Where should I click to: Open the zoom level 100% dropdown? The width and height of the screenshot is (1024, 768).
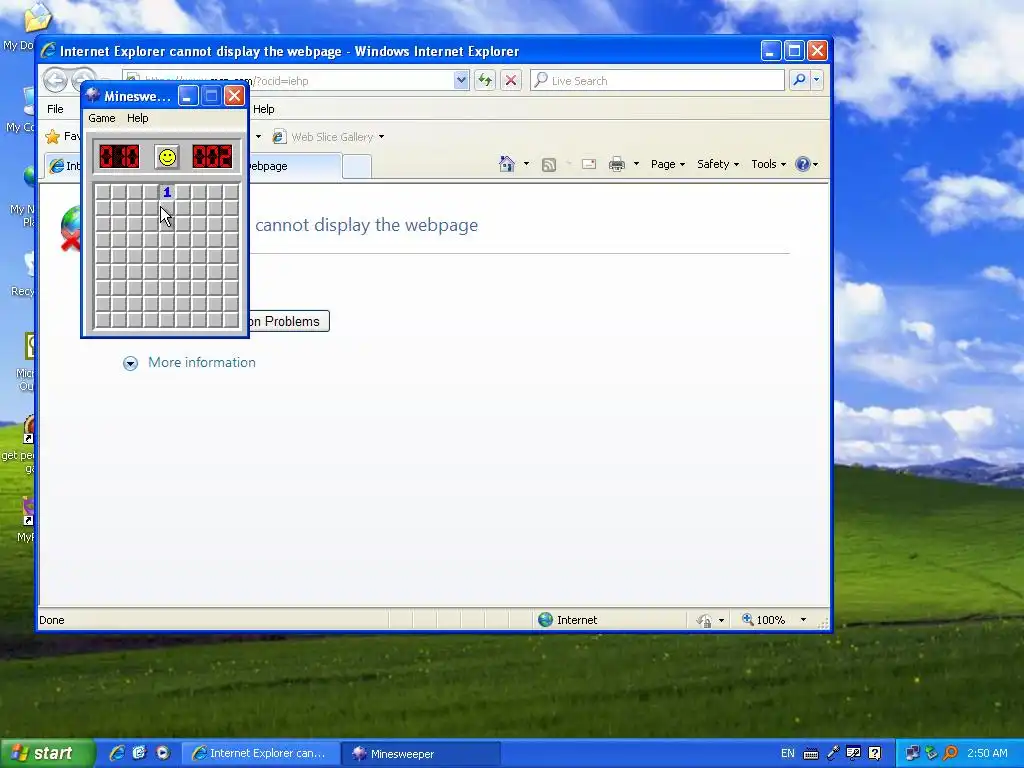click(x=803, y=620)
